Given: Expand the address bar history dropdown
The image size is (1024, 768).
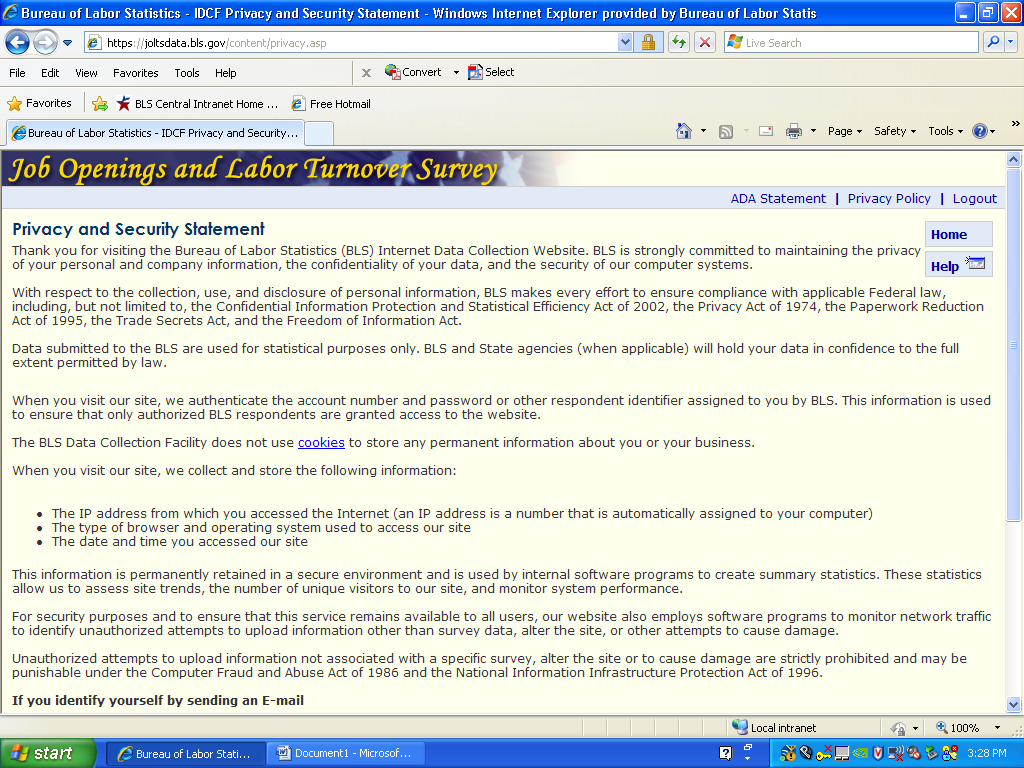Looking at the screenshot, I should 625,43.
